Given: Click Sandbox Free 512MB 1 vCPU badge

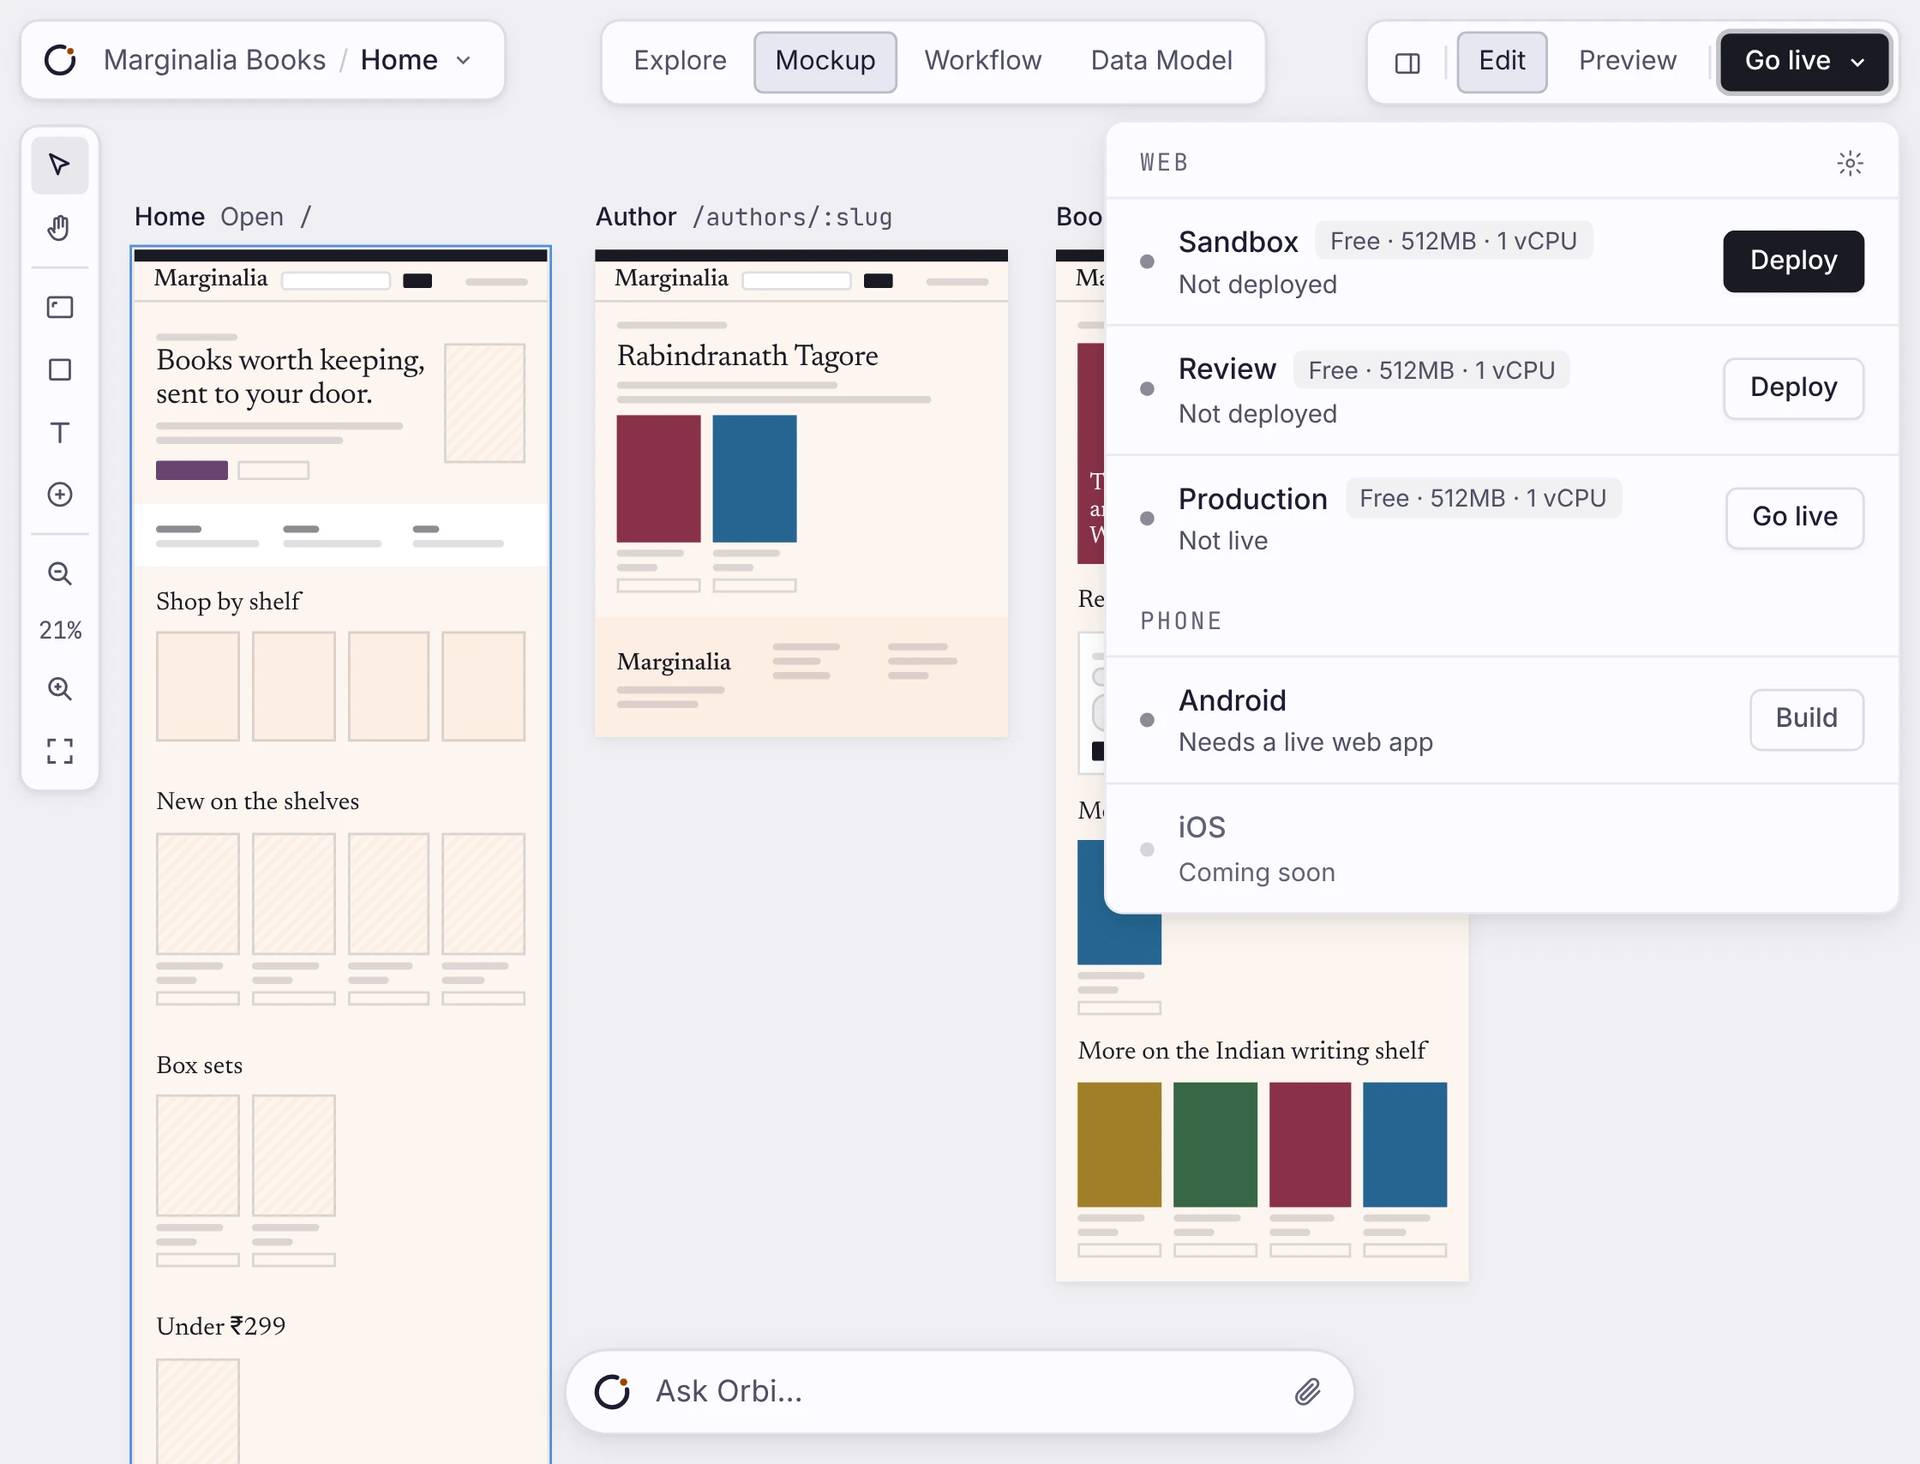Looking at the screenshot, I should (1453, 241).
